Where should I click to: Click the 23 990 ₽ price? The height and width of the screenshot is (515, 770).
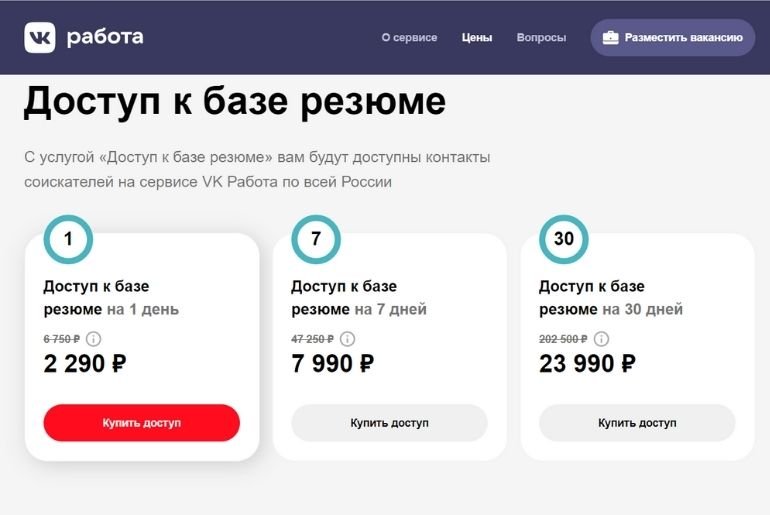586,364
